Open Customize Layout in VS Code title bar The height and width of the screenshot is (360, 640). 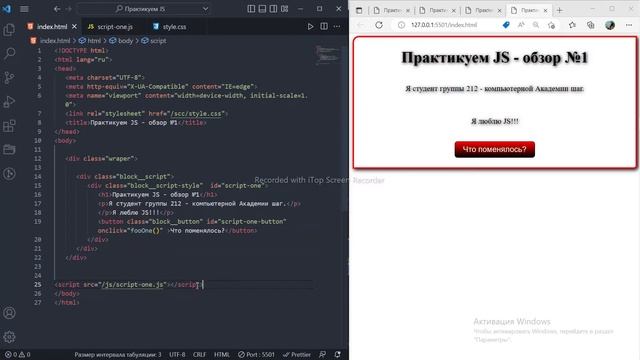(284, 9)
